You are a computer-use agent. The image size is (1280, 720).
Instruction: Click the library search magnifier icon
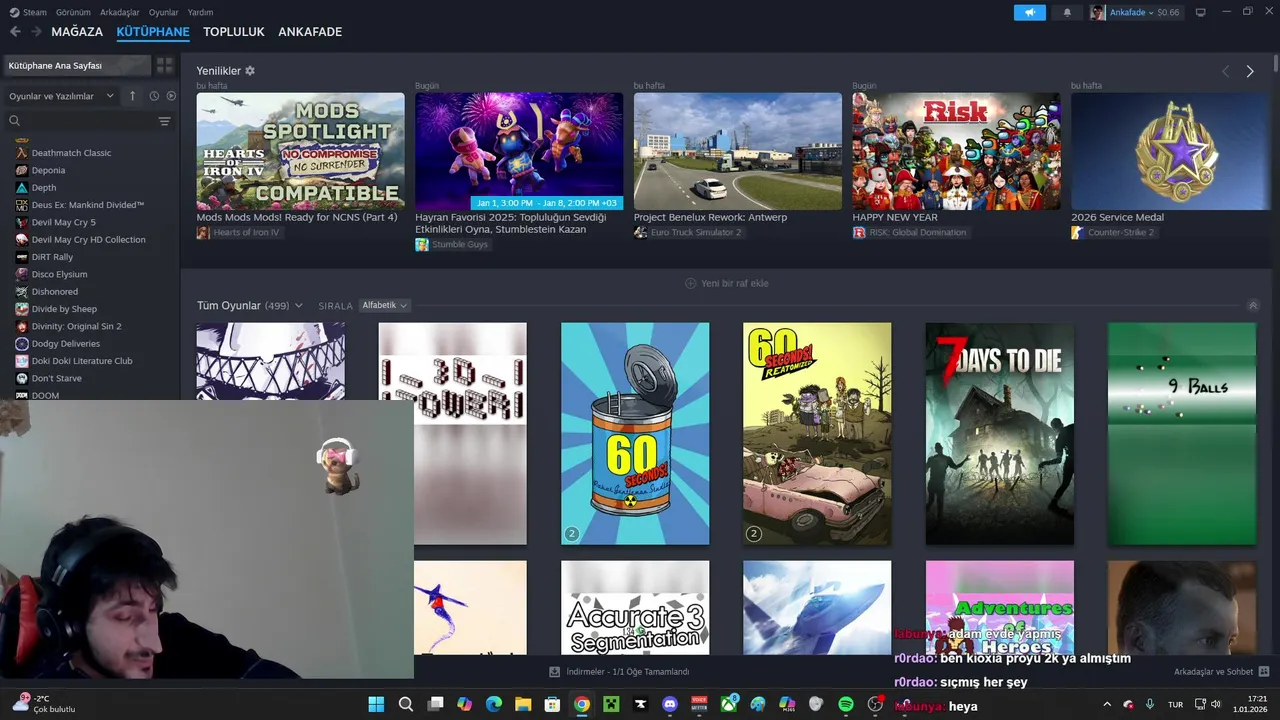tap(14, 121)
